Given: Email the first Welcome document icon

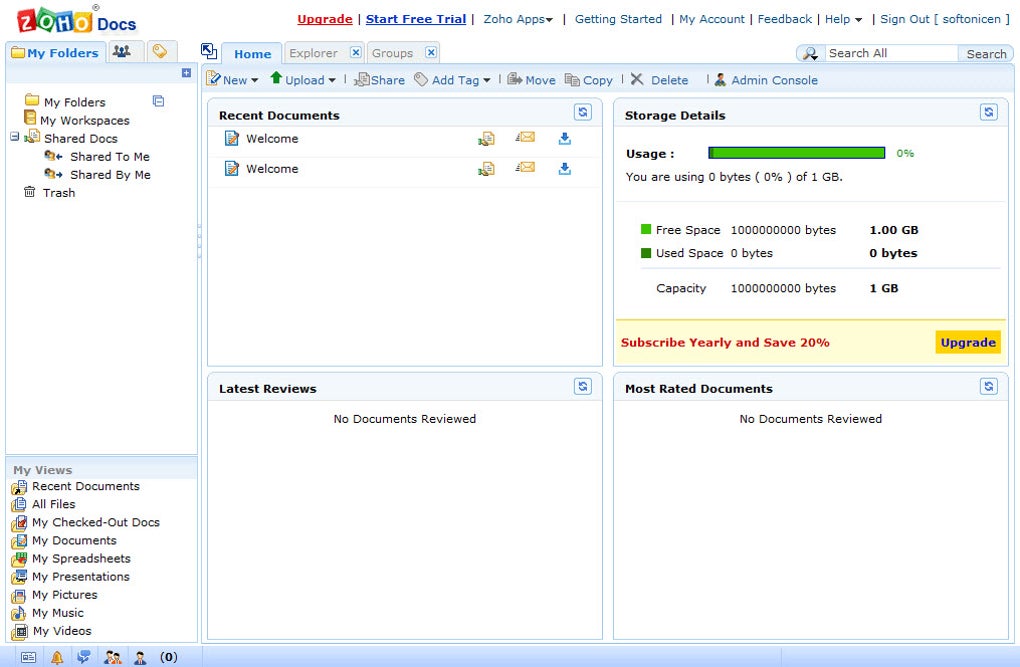Looking at the screenshot, I should (525, 137).
